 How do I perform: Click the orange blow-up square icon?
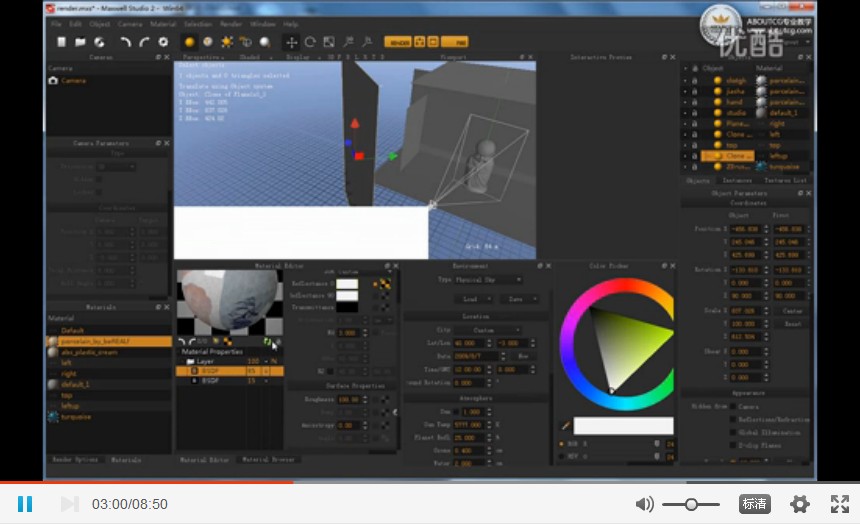pyautogui.click(x=433, y=42)
